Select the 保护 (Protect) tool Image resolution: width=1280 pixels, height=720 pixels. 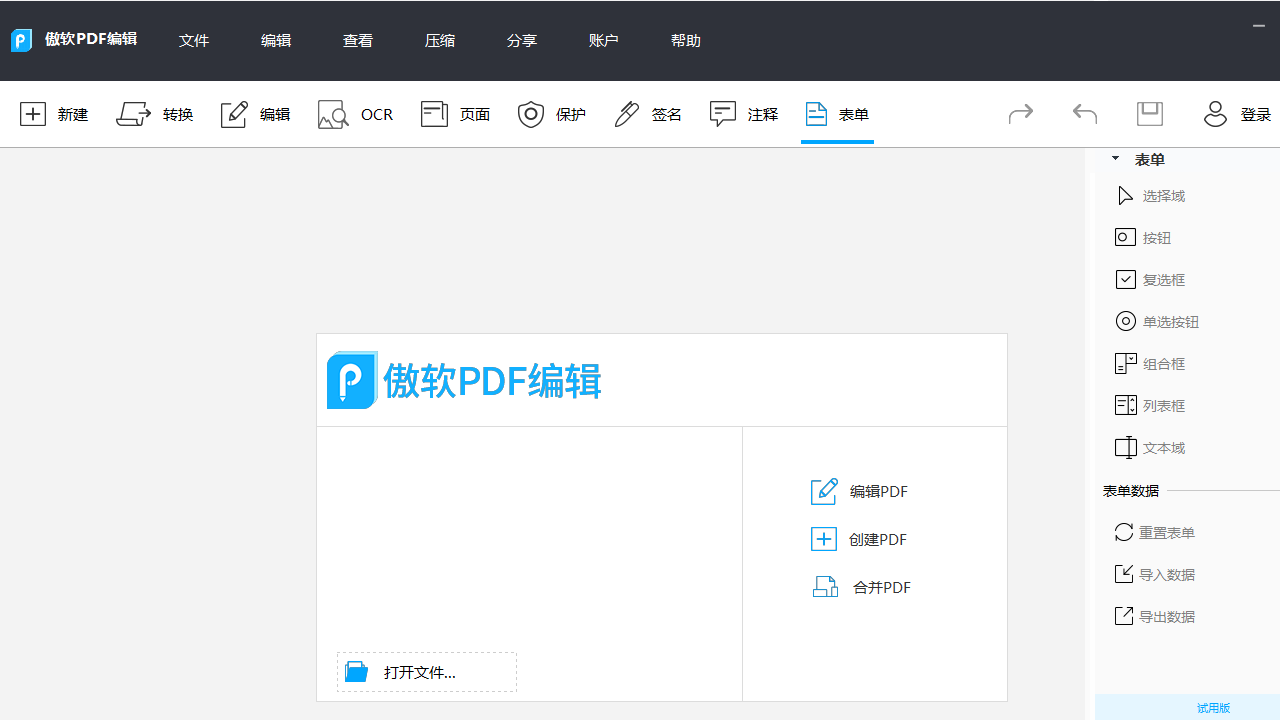[x=551, y=114]
